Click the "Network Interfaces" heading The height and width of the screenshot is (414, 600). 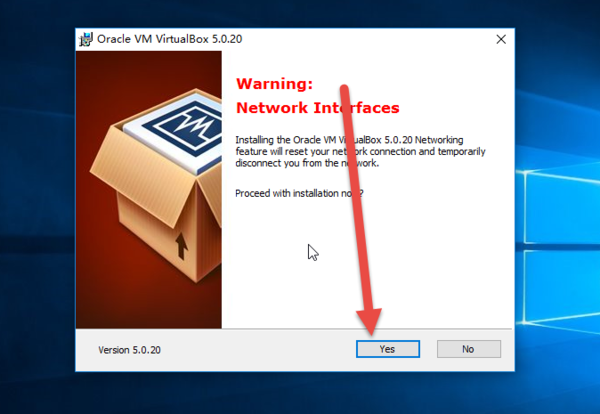coord(318,108)
